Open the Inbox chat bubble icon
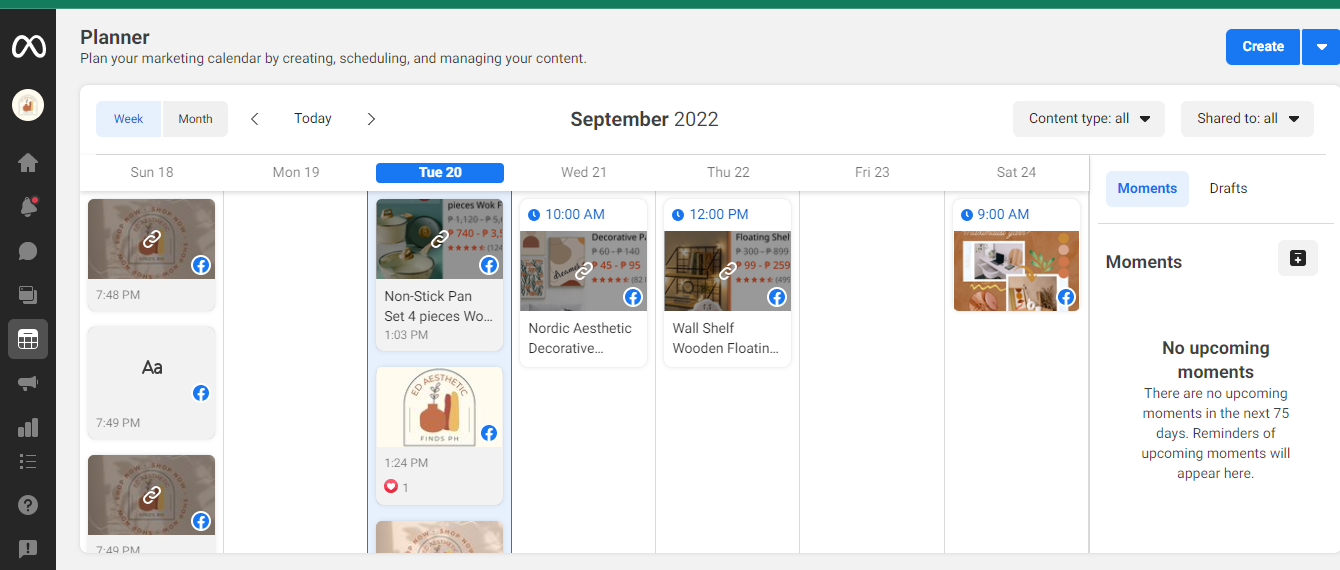This screenshot has width=1340, height=570. 28,251
